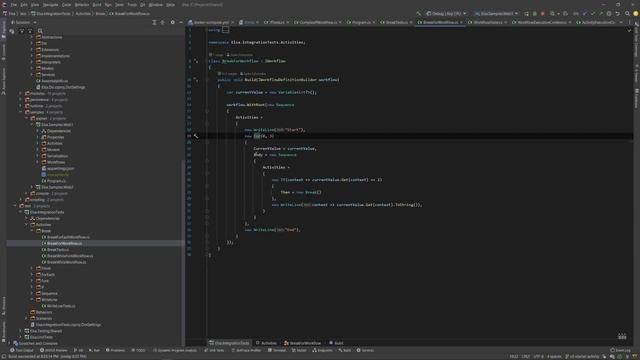Select BreakForEachWorkflow.cs in the tree

click(68, 237)
